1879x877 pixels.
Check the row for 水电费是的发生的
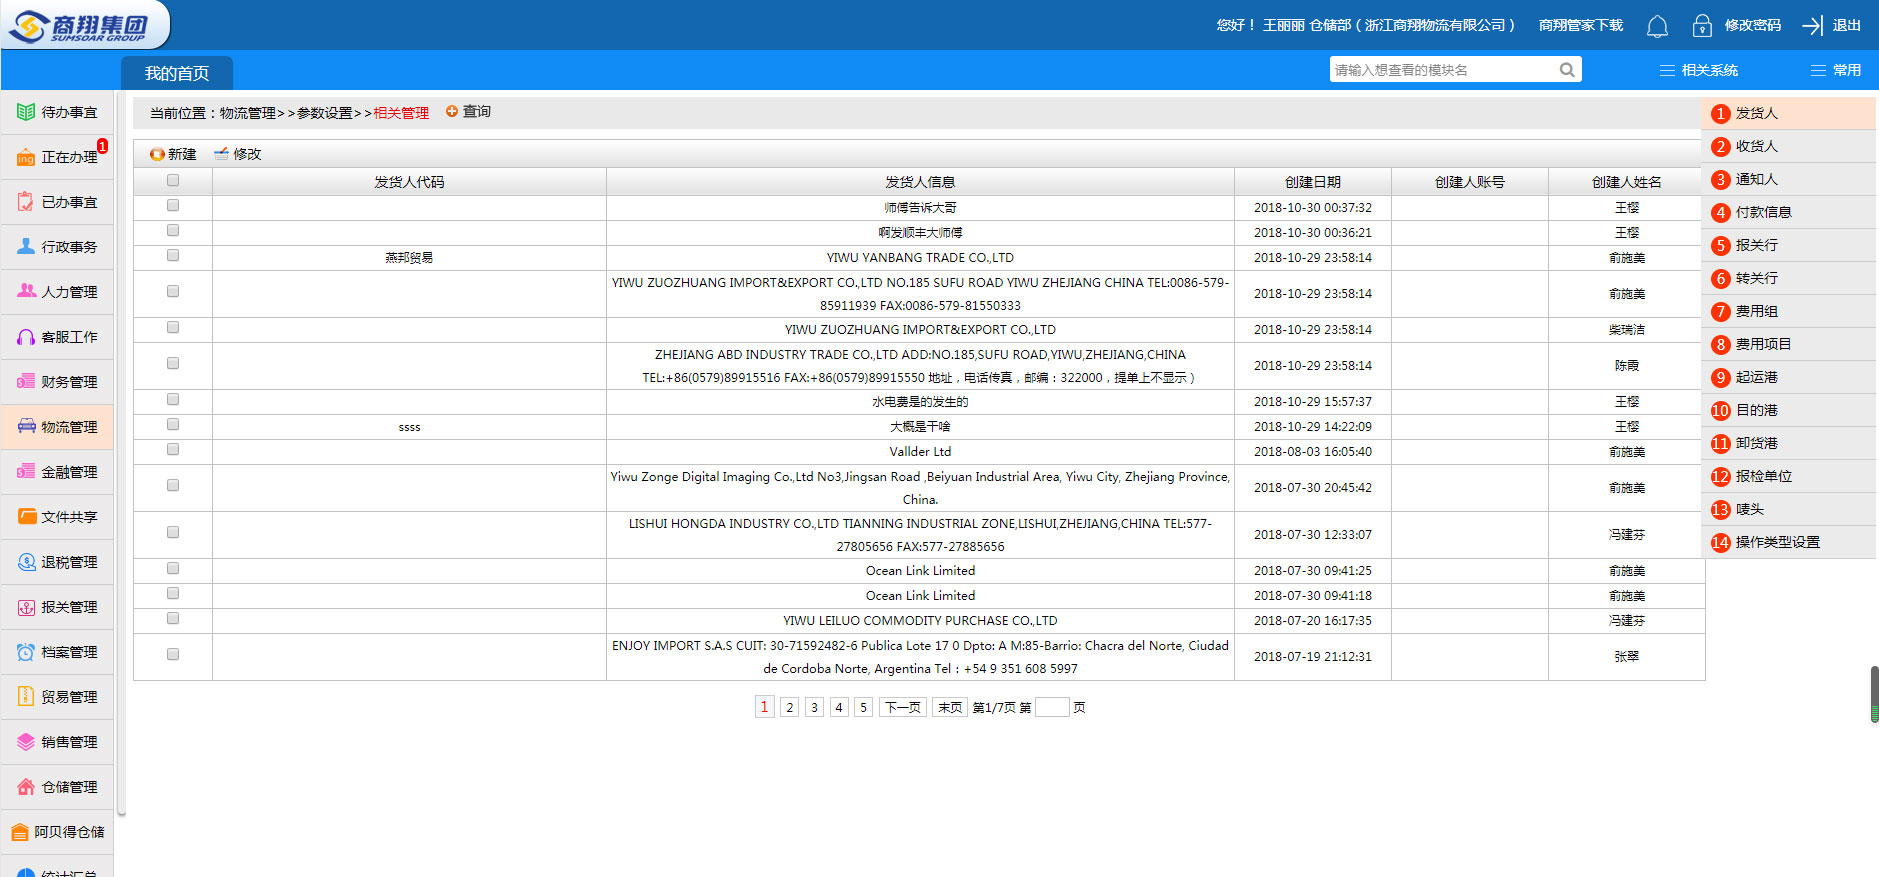[x=173, y=399]
